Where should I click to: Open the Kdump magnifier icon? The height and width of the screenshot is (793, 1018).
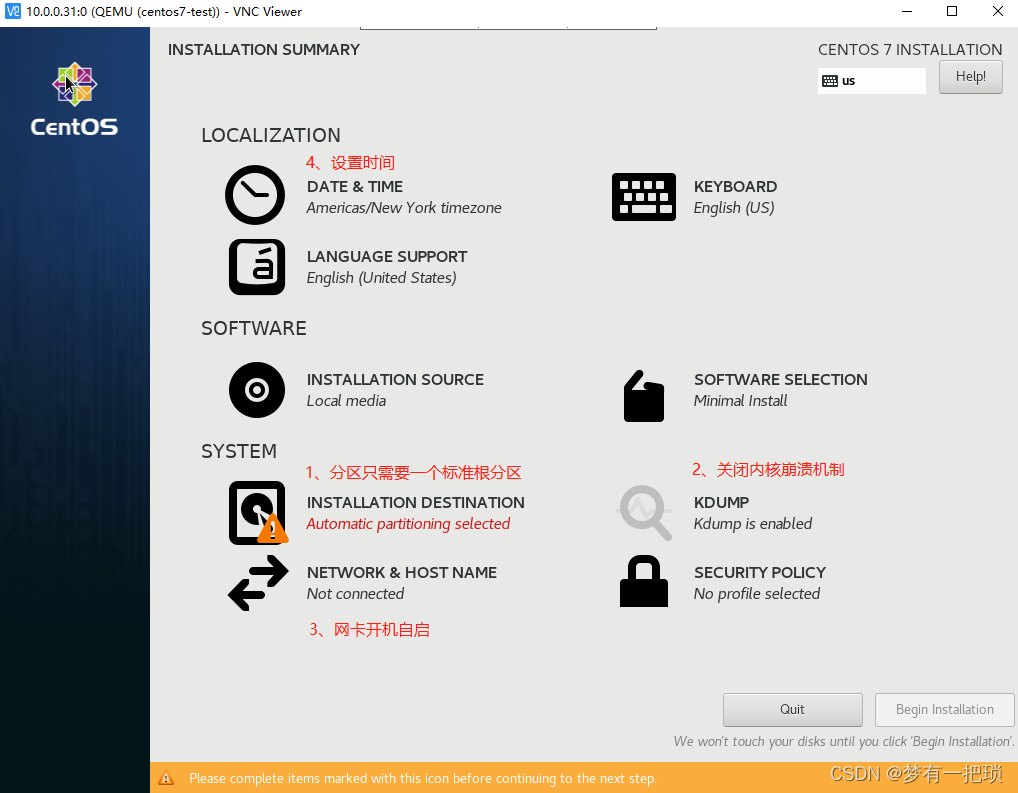pos(644,512)
